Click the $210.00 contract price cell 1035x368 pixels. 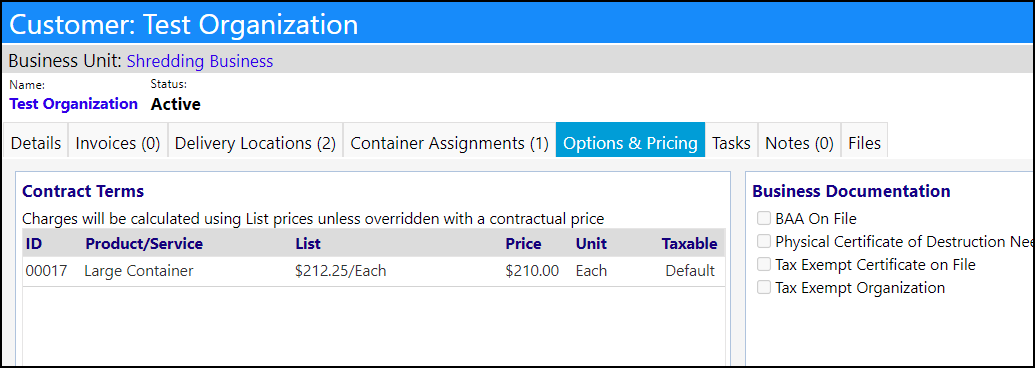coord(532,271)
